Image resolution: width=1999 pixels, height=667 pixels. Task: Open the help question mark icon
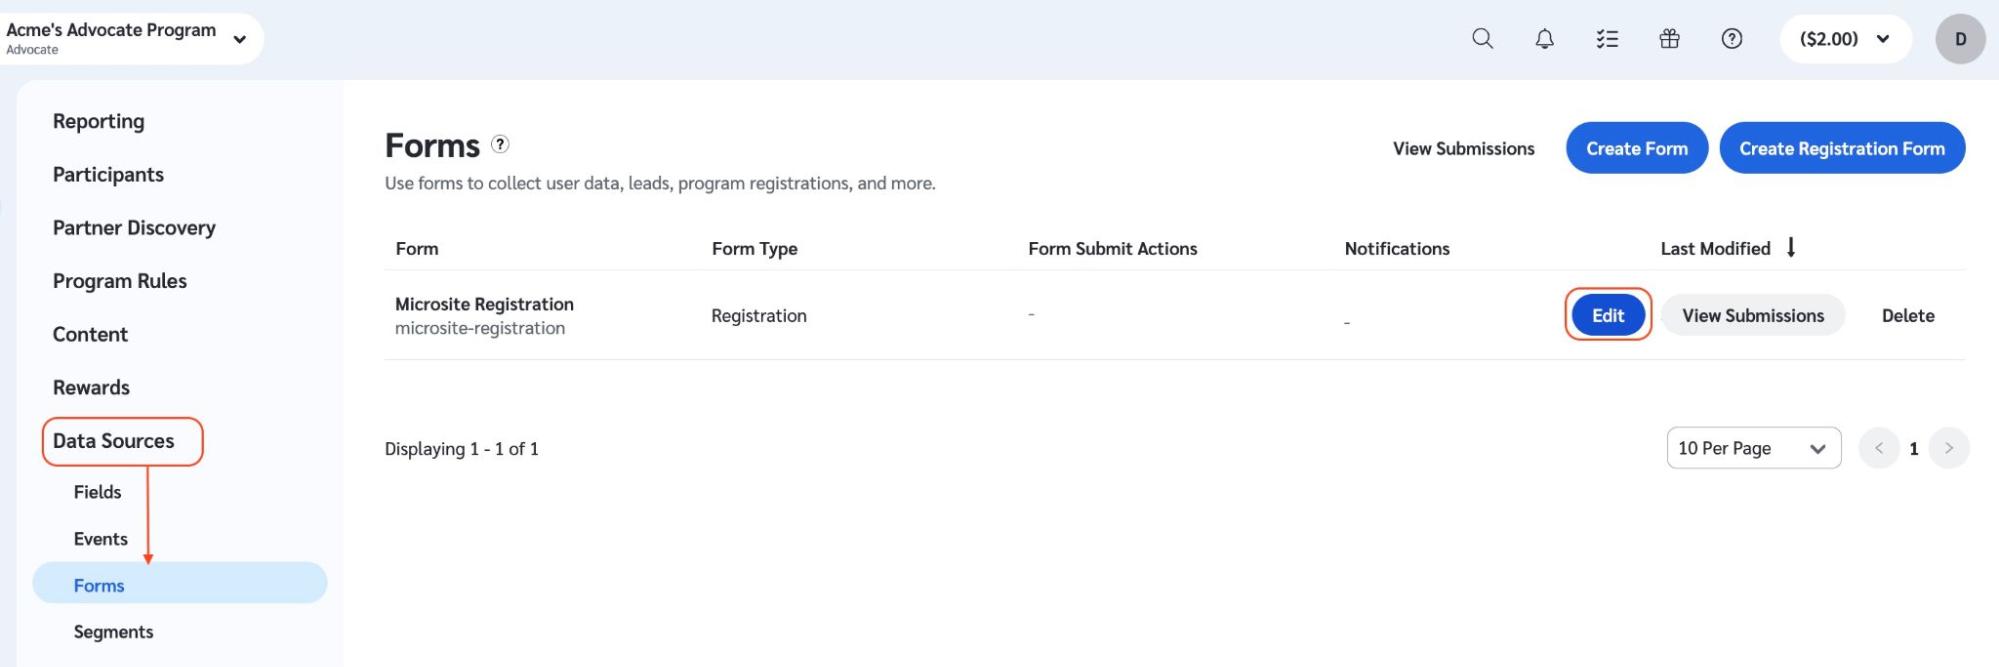[1731, 39]
